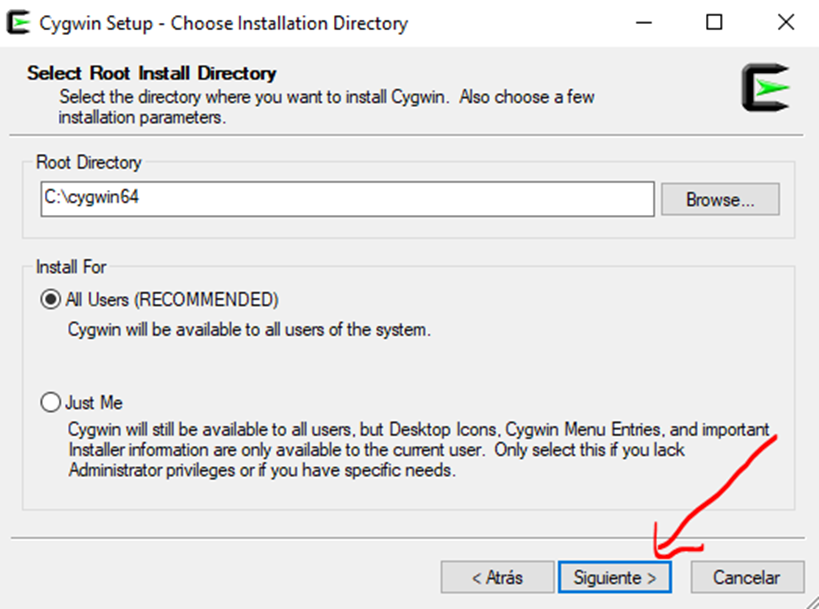Select the All Users (RECOMMENDED) option
Screen dimensions: 819x609
51,299
